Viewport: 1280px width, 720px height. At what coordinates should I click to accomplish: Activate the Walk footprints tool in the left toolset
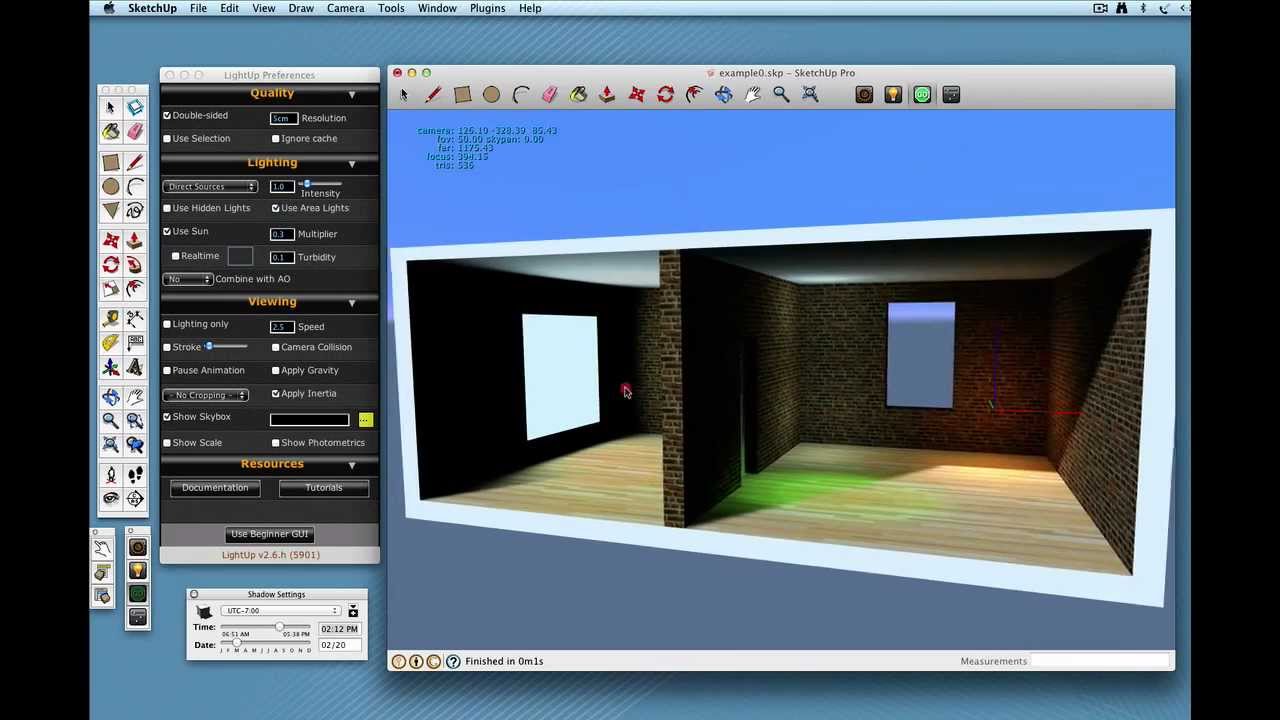pyautogui.click(x=135, y=474)
